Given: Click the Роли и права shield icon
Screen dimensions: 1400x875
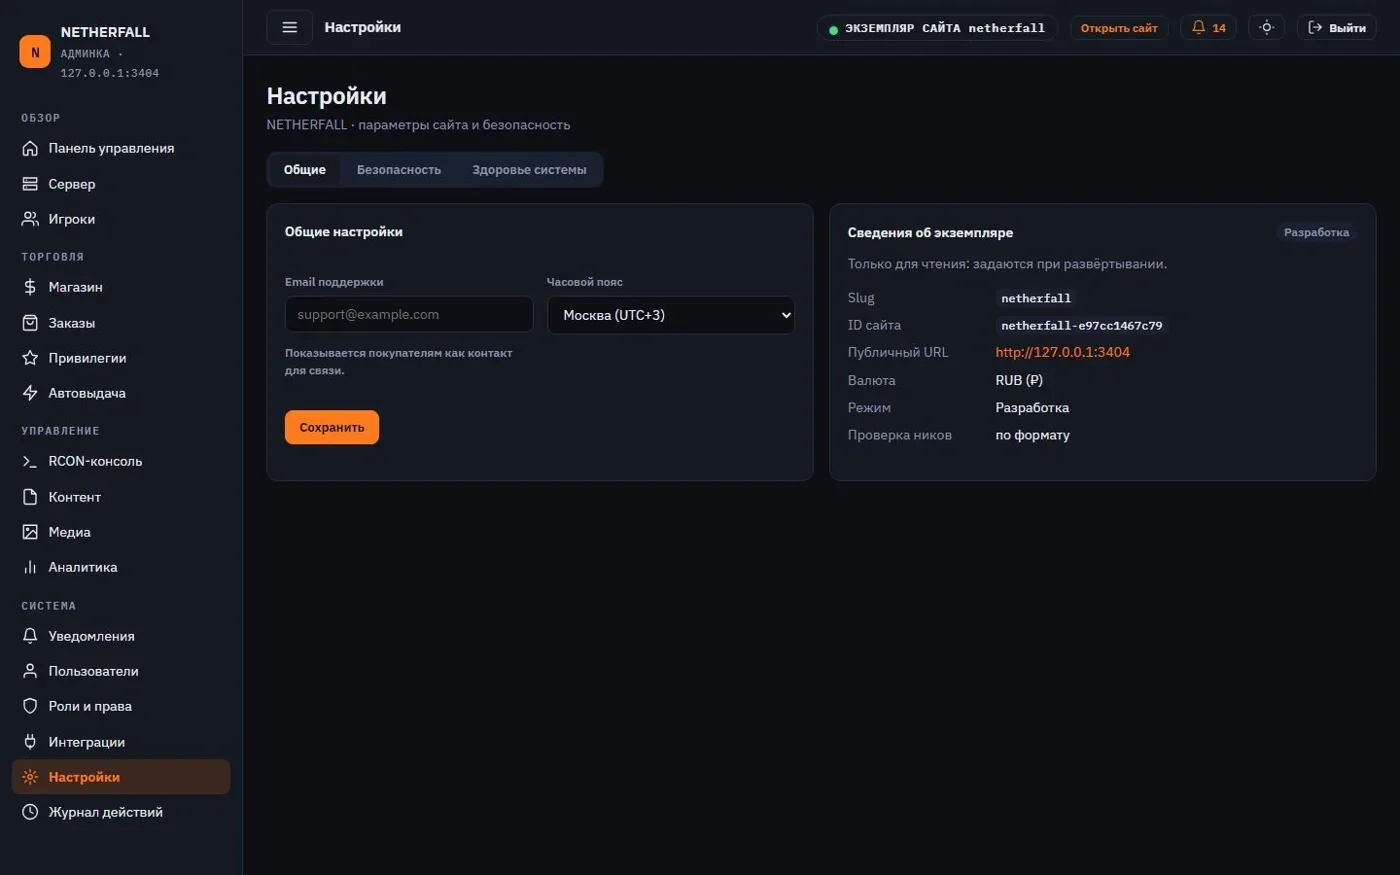Looking at the screenshot, I should (x=30, y=706).
